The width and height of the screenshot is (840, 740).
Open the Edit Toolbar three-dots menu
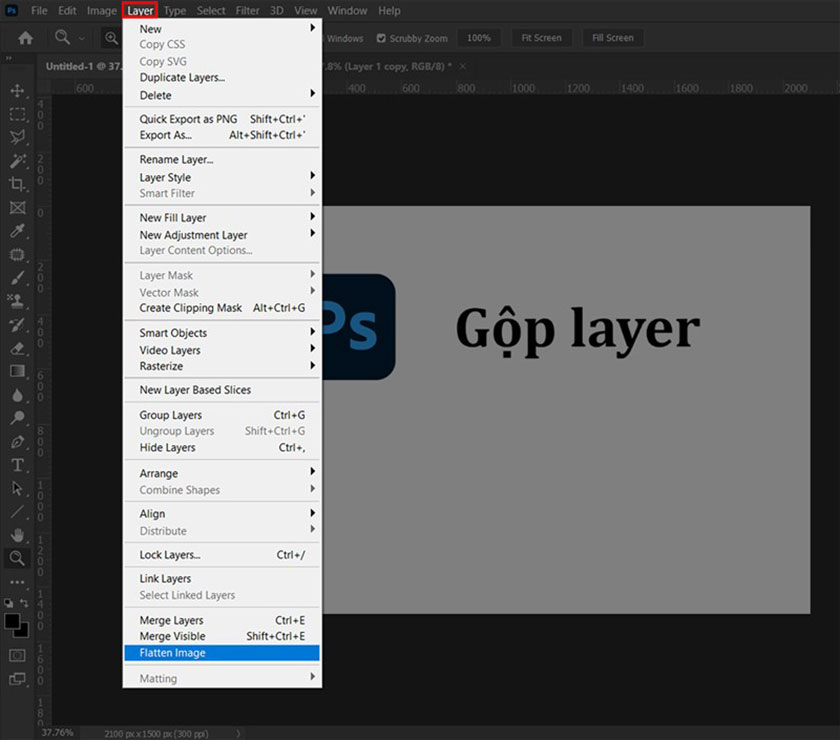pyautogui.click(x=17, y=582)
